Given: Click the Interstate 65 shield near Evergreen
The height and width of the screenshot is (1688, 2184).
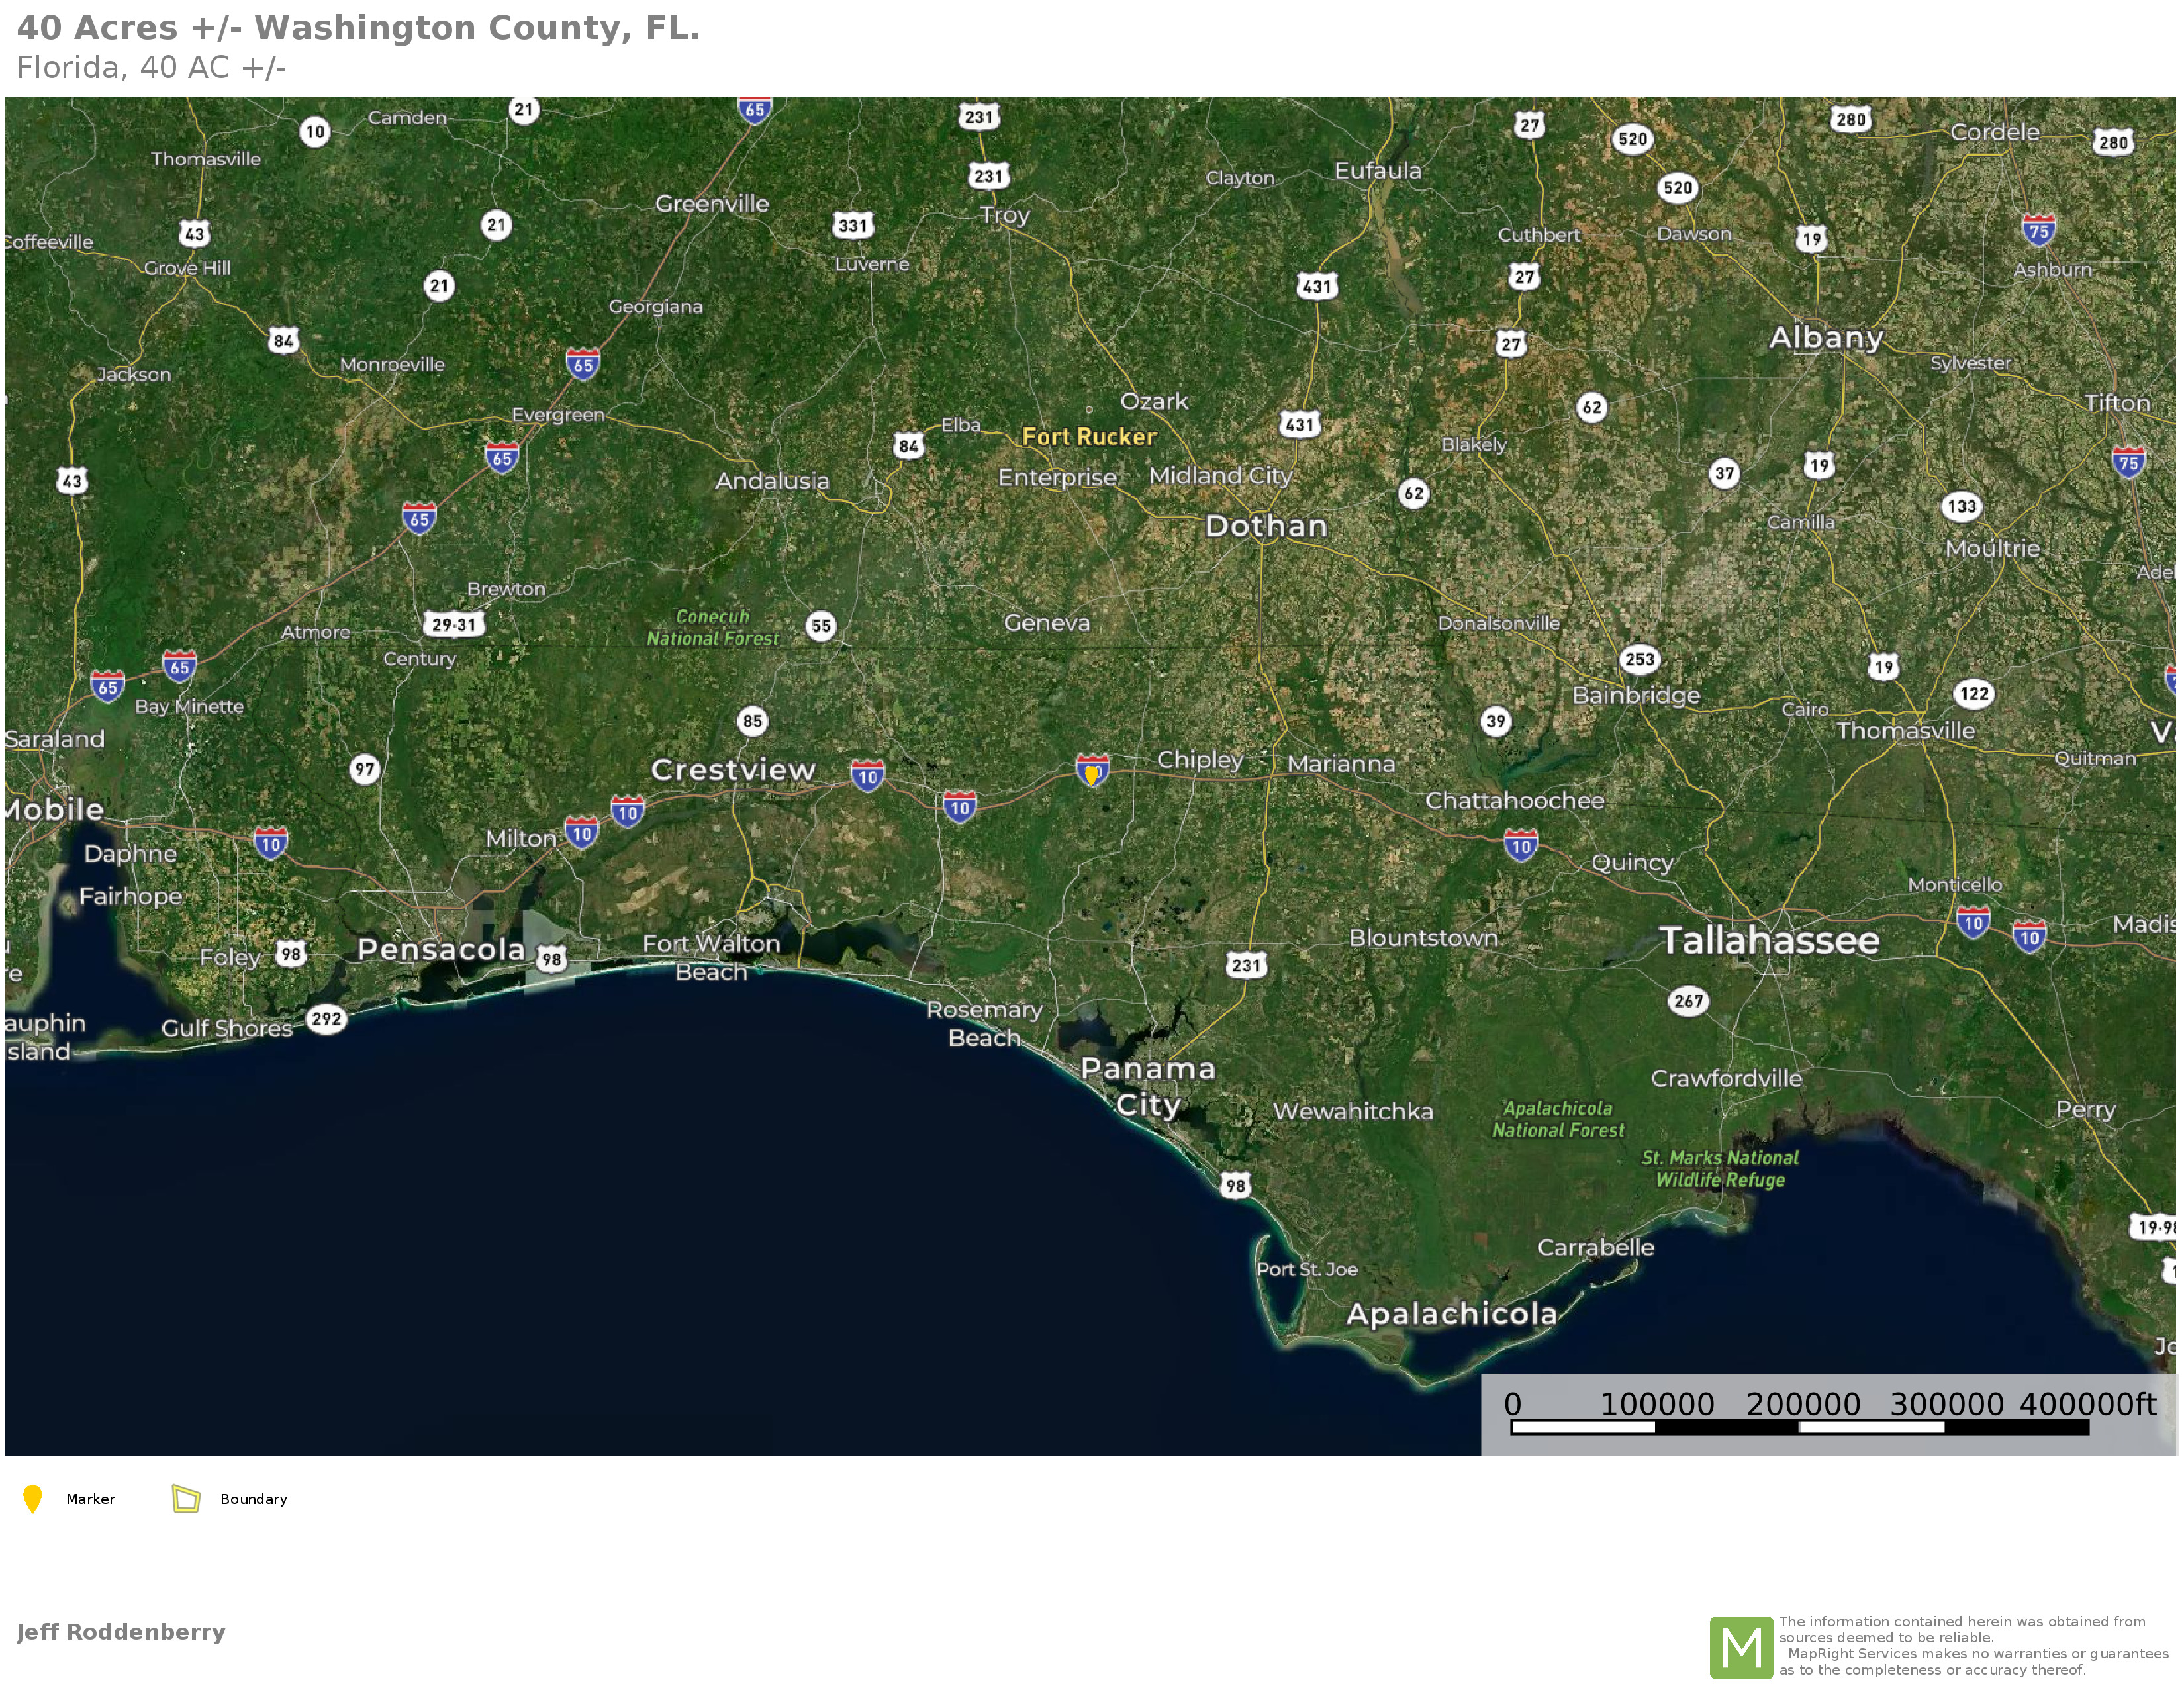Looking at the screenshot, I should pos(502,458).
